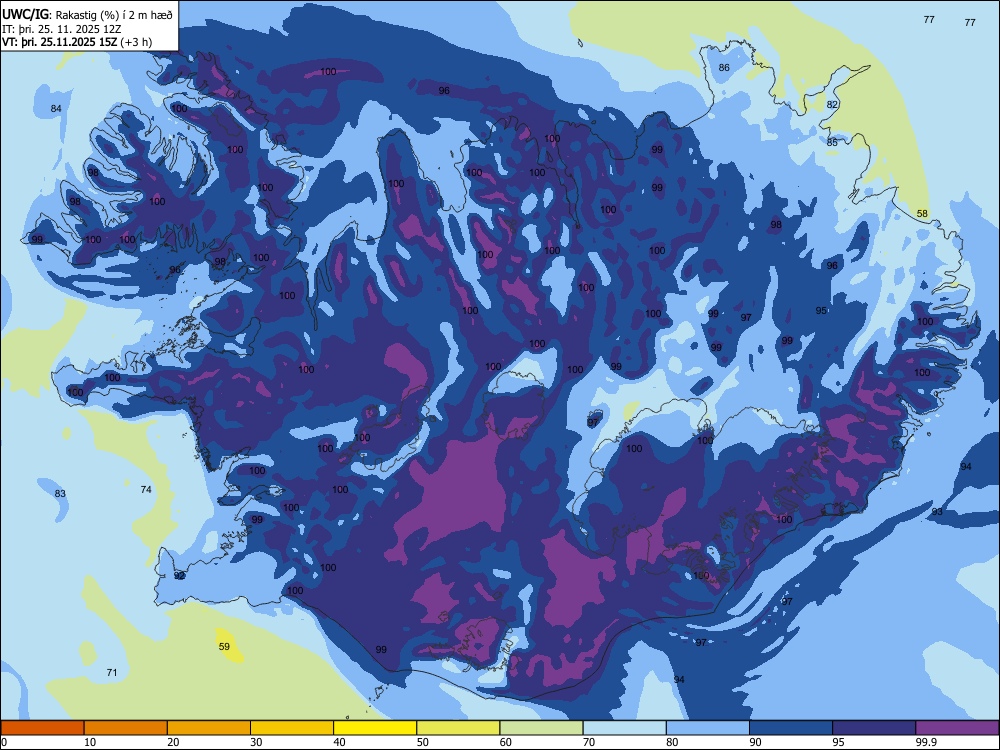The width and height of the screenshot is (1000, 750).
Task: Click the '82' humidity value on the map
Action: (x=832, y=105)
